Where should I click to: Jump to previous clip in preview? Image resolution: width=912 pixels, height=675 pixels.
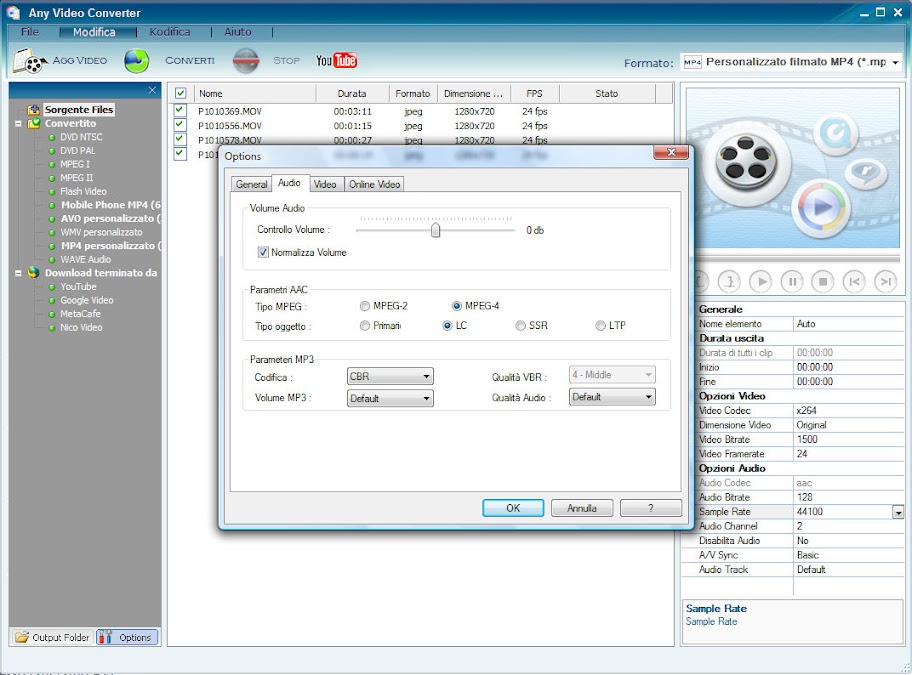(x=854, y=281)
